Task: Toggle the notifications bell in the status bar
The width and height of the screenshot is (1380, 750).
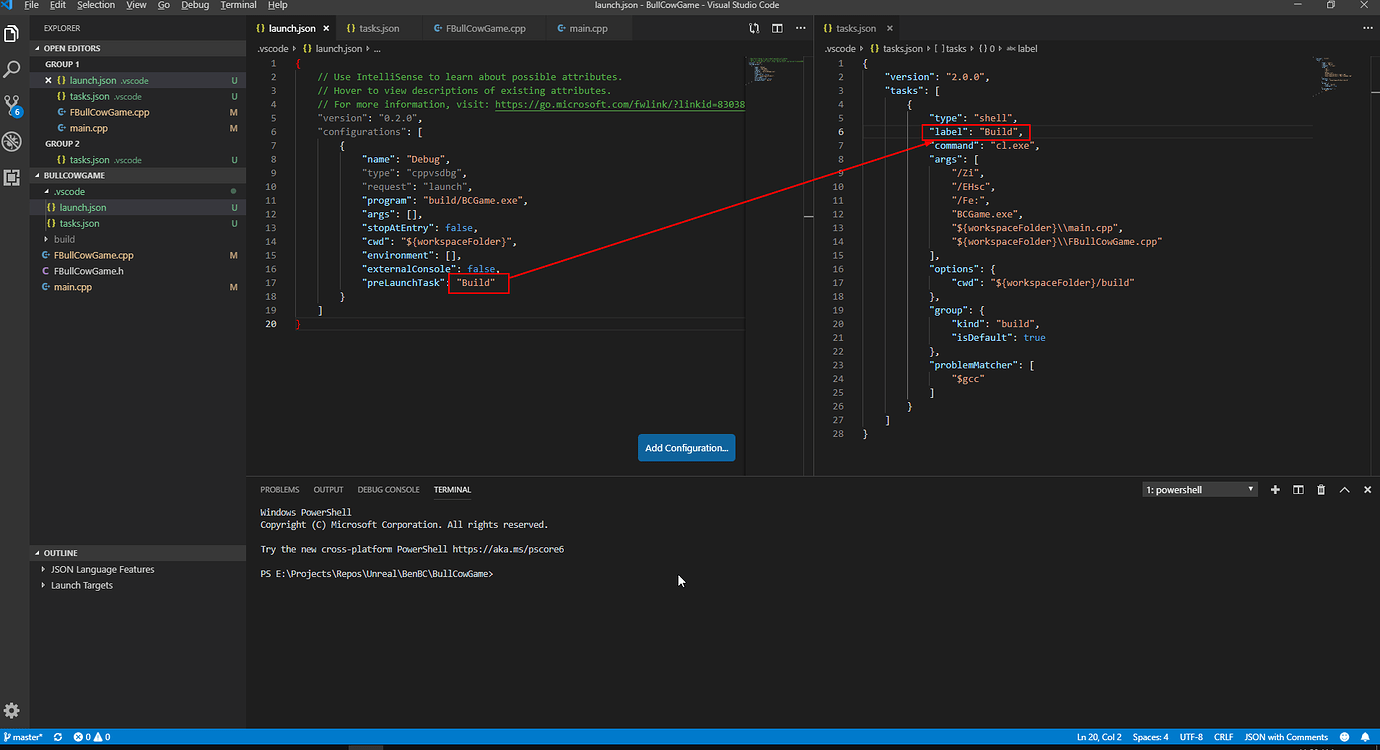Action: coord(1364,737)
